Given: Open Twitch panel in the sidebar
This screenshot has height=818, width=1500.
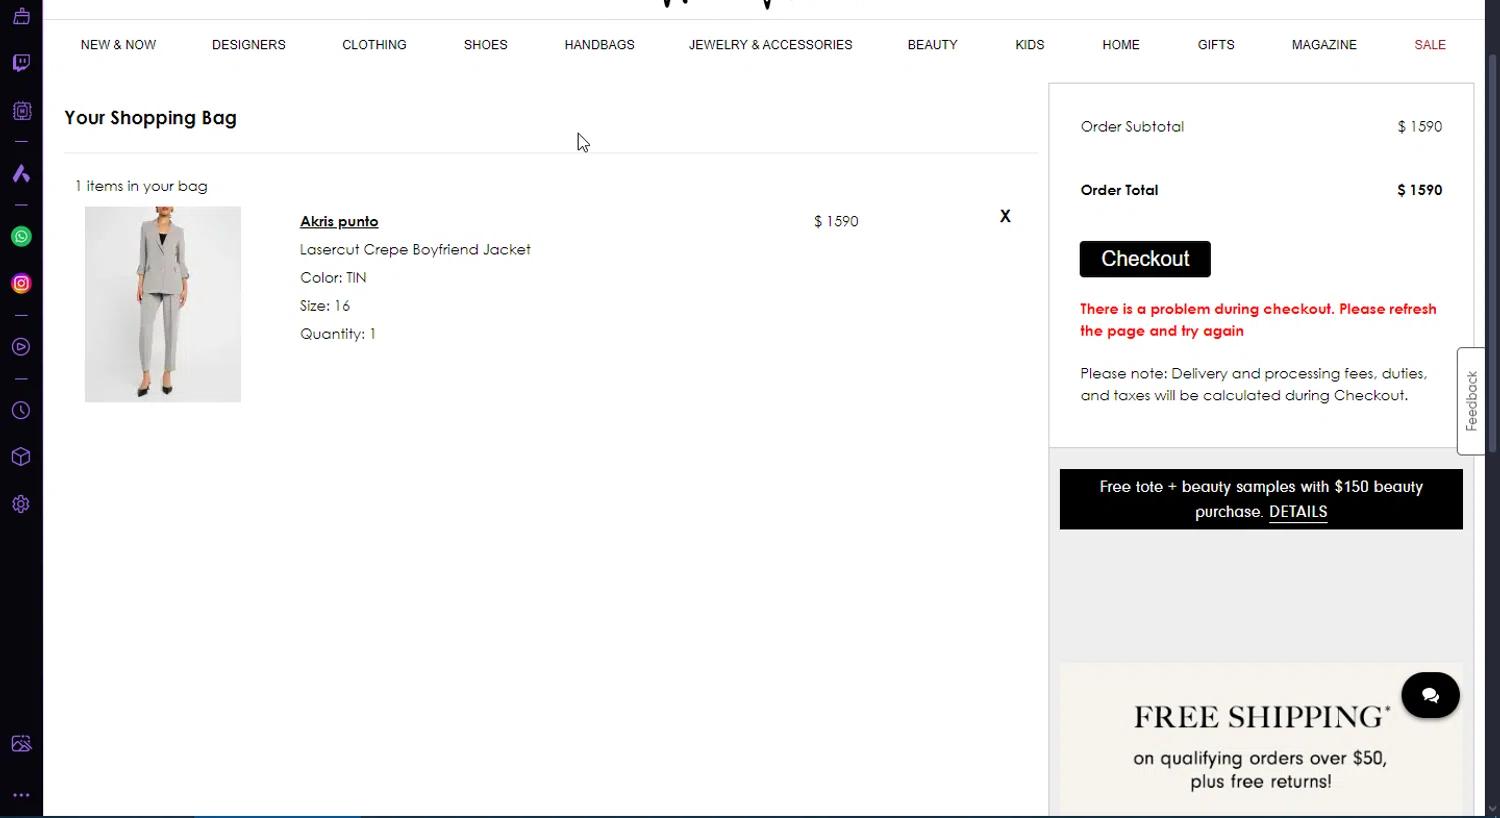Looking at the screenshot, I should pos(21,63).
